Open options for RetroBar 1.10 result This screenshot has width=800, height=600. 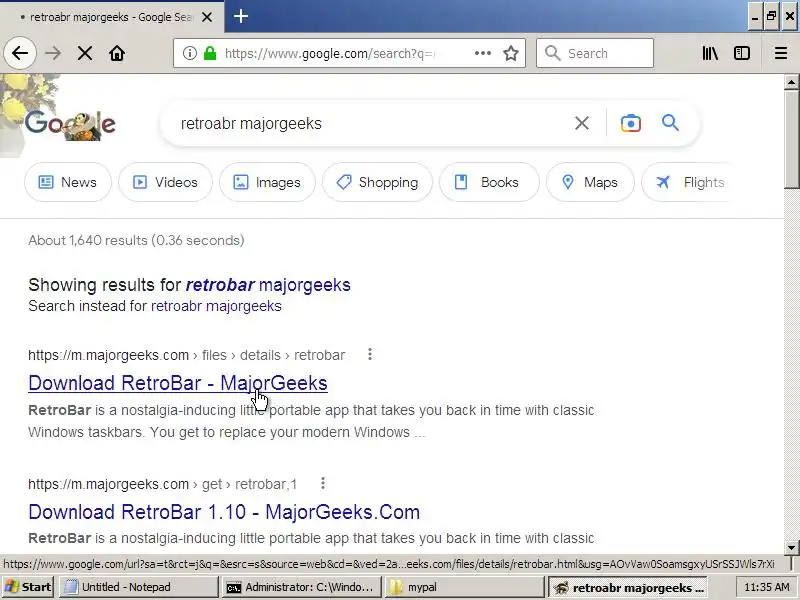coord(322,483)
